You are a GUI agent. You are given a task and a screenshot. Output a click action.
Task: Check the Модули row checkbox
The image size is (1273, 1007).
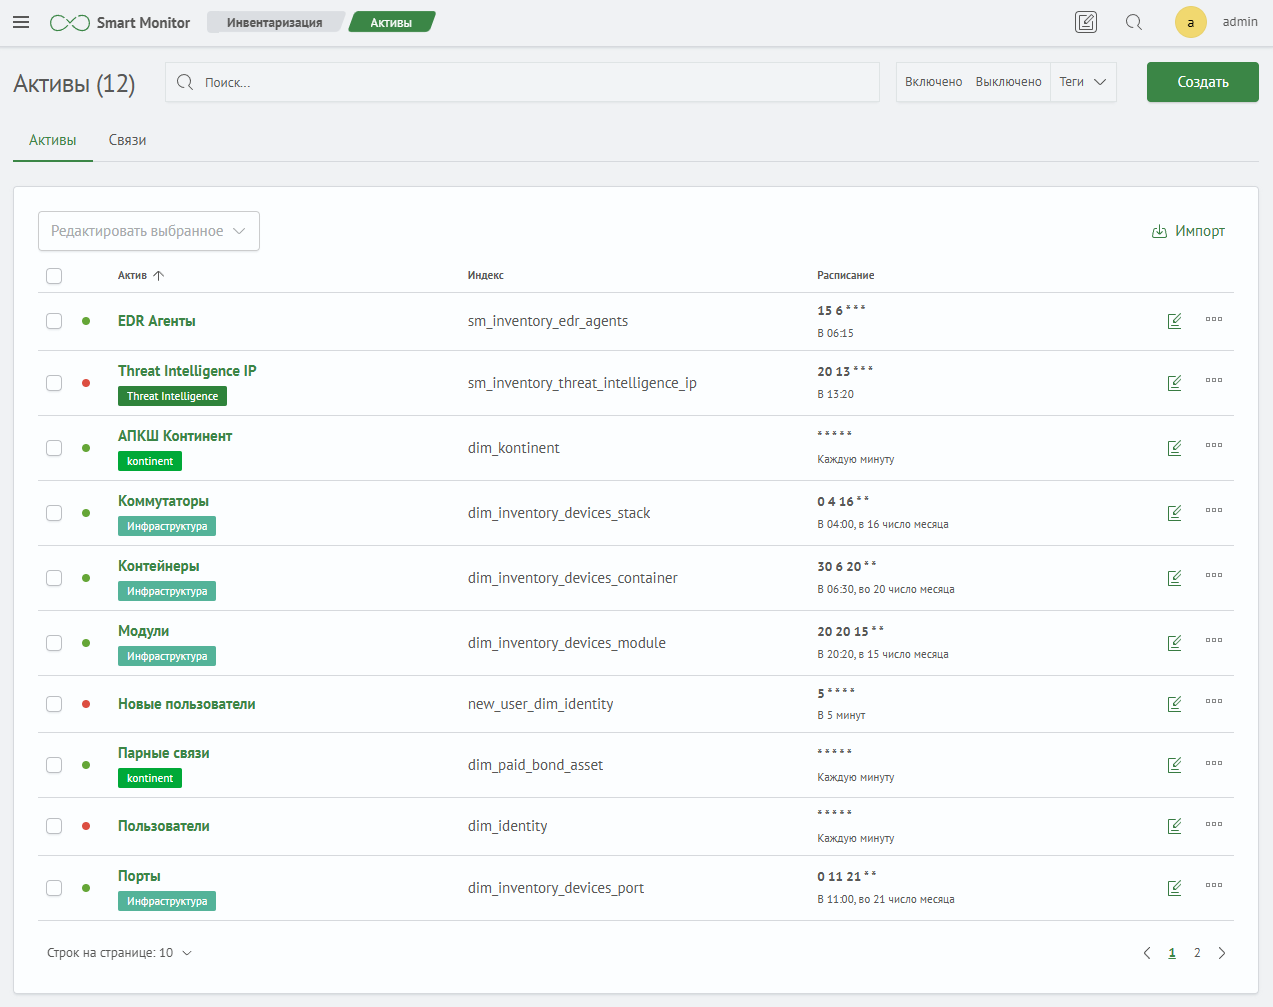tap(54, 643)
